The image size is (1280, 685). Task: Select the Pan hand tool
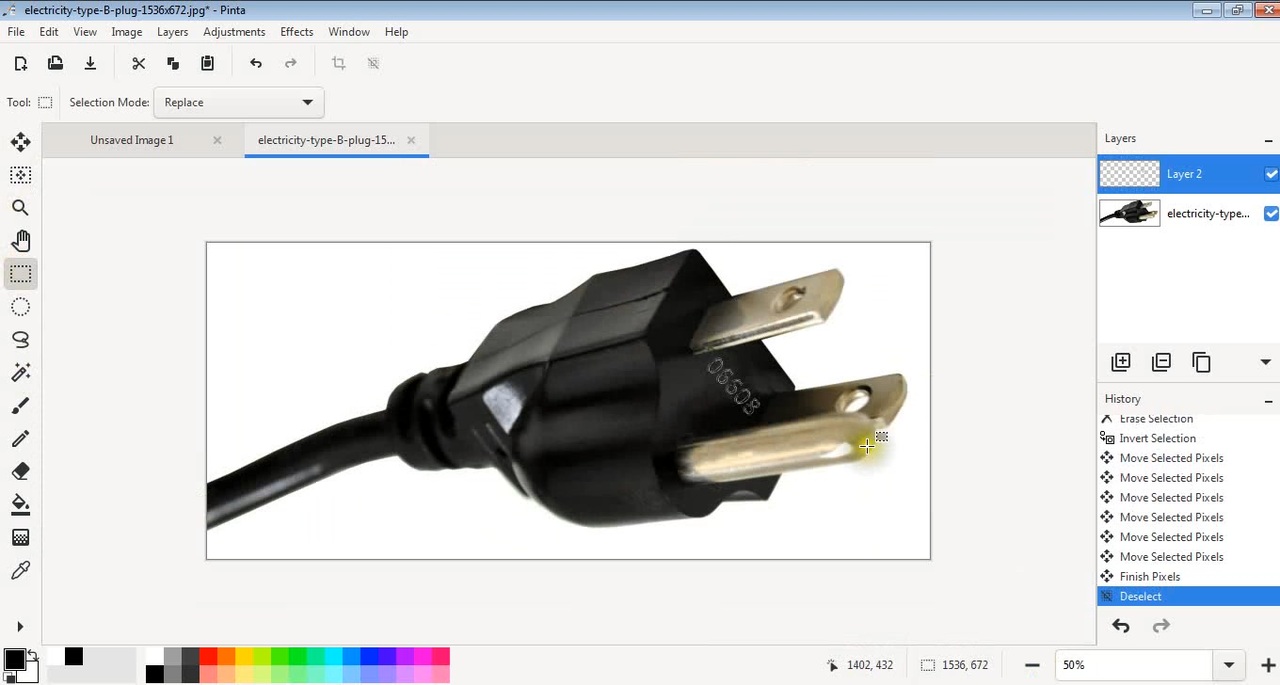coord(20,241)
